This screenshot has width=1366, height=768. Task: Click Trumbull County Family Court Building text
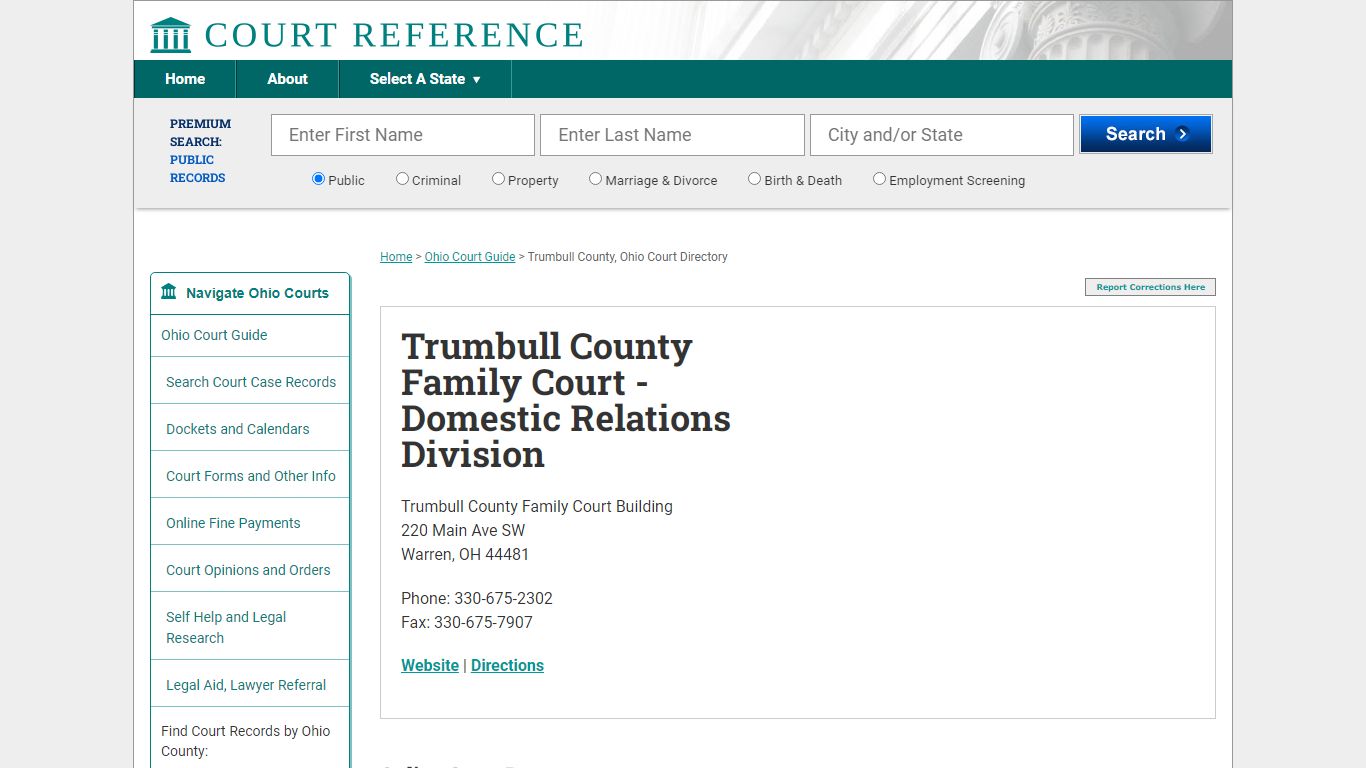(x=537, y=506)
